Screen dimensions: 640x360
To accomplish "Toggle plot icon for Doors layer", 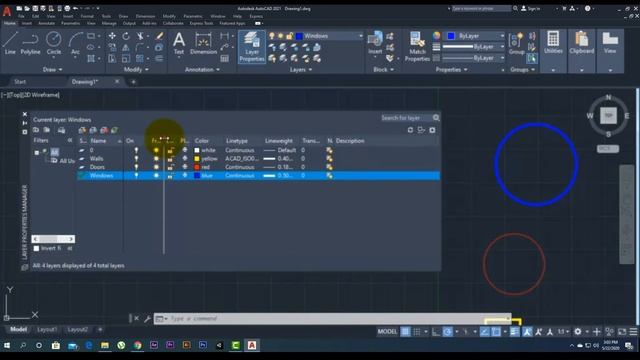I will click(185, 167).
